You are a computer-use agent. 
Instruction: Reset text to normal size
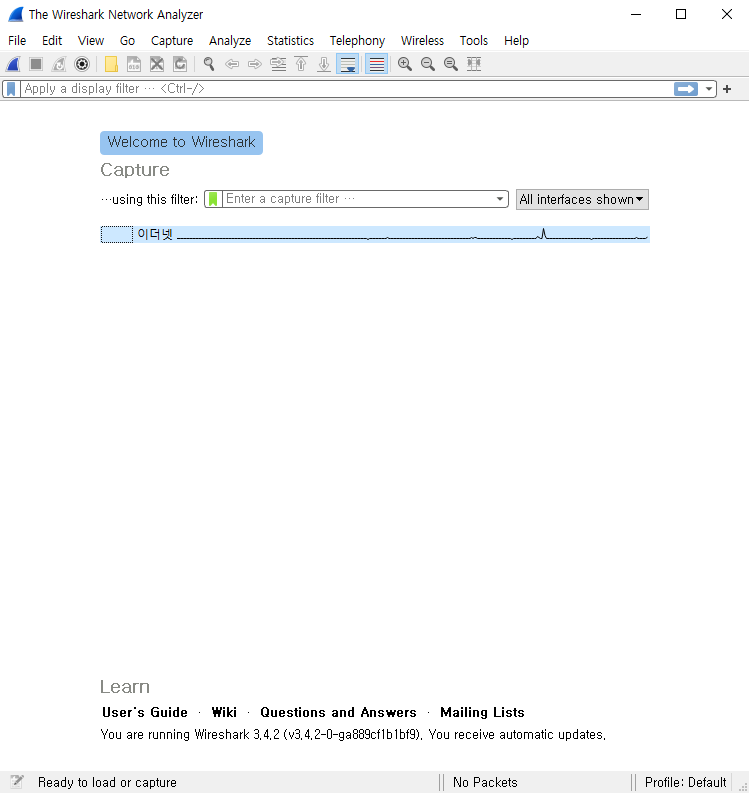coord(451,64)
